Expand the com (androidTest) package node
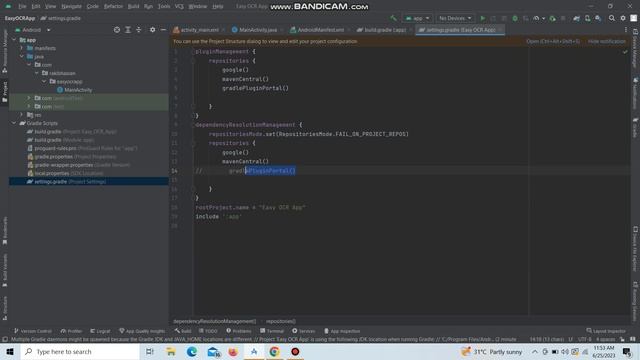640x360 pixels. 29,98
